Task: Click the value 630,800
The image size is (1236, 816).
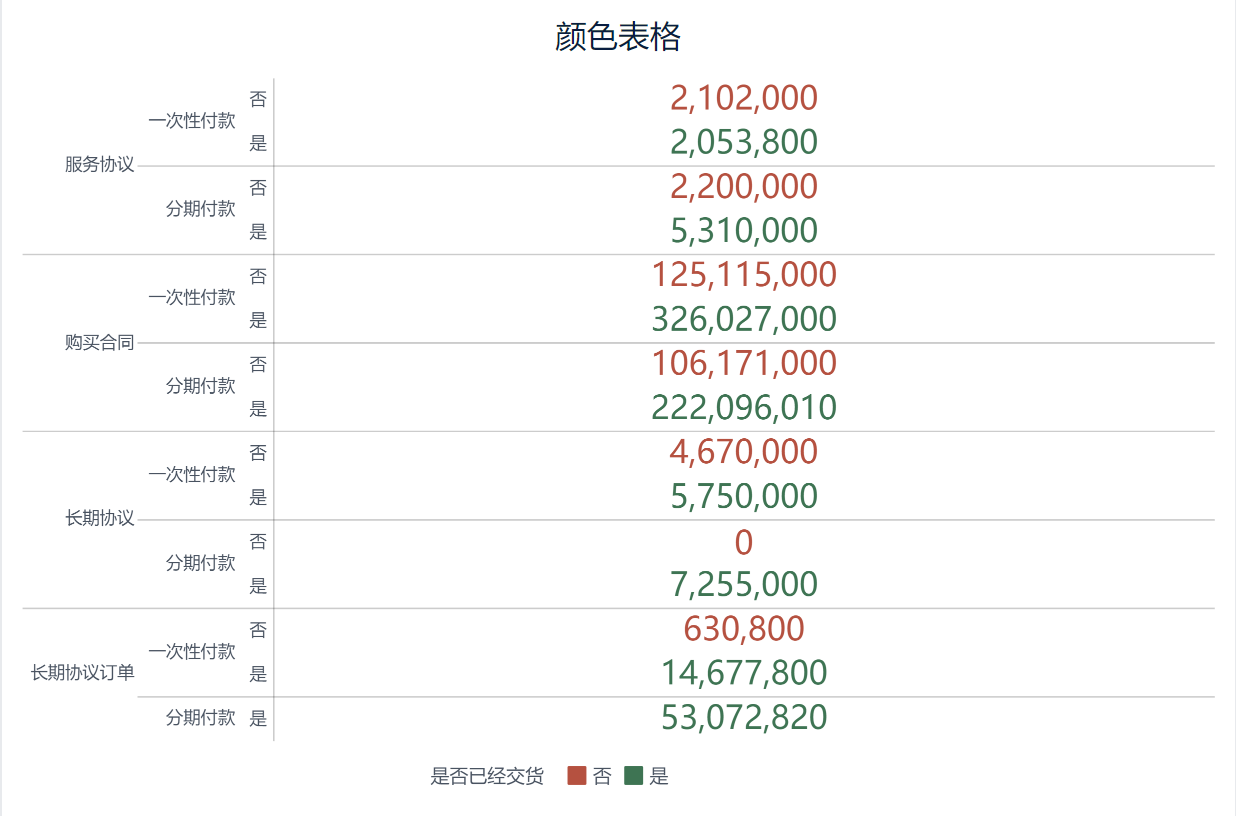Action: [744, 629]
